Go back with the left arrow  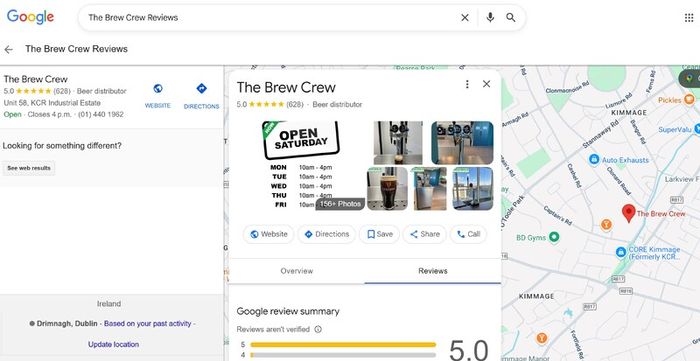8,49
